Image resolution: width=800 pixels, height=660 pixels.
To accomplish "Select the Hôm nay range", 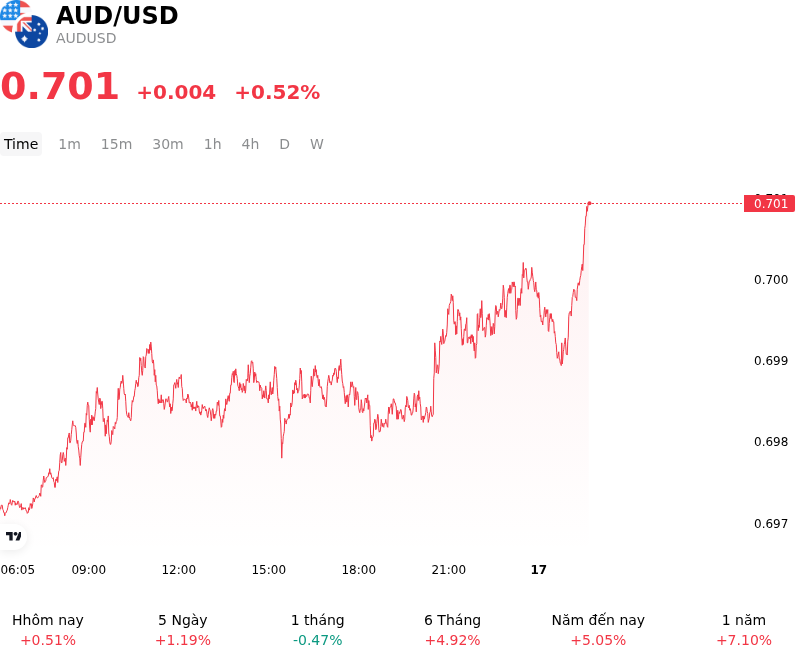I will (x=48, y=629).
